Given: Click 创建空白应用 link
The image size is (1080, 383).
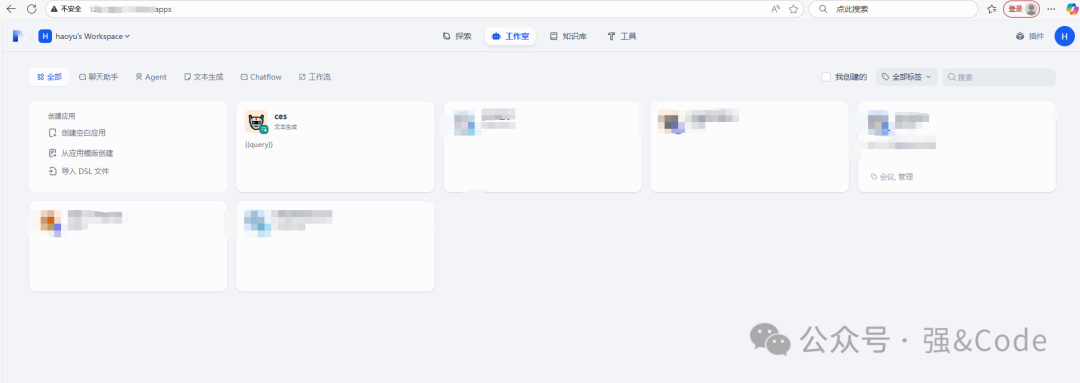Looking at the screenshot, I should 77,133.
